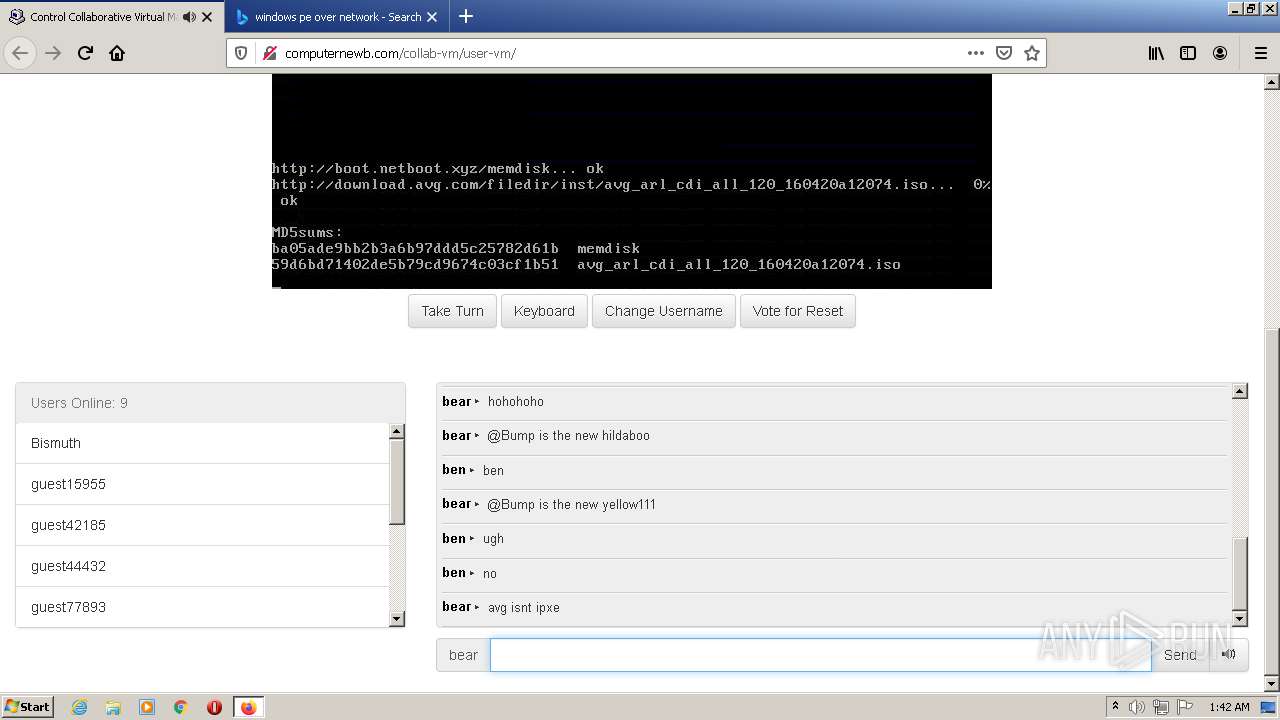Close the windows pe over network tab
Viewport: 1280px width, 720px height.
pyautogui.click(x=432, y=17)
